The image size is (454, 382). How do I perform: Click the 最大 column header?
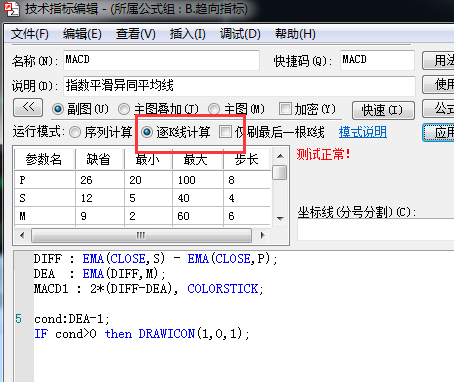click(x=197, y=160)
